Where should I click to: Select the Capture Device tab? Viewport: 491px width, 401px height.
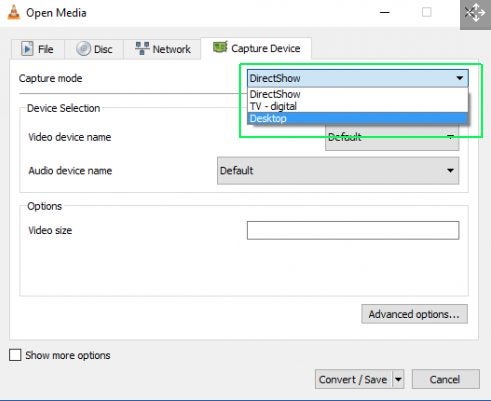(x=256, y=48)
